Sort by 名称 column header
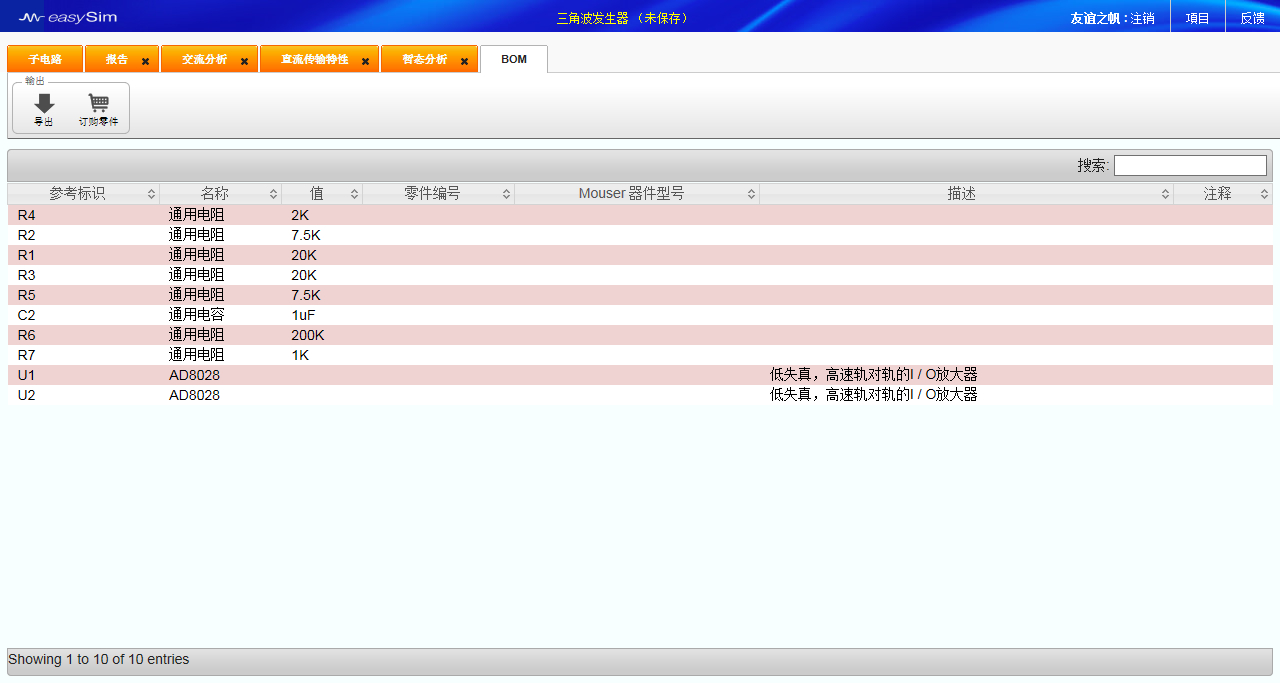The height and width of the screenshot is (683, 1280). (x=220, y=193)
